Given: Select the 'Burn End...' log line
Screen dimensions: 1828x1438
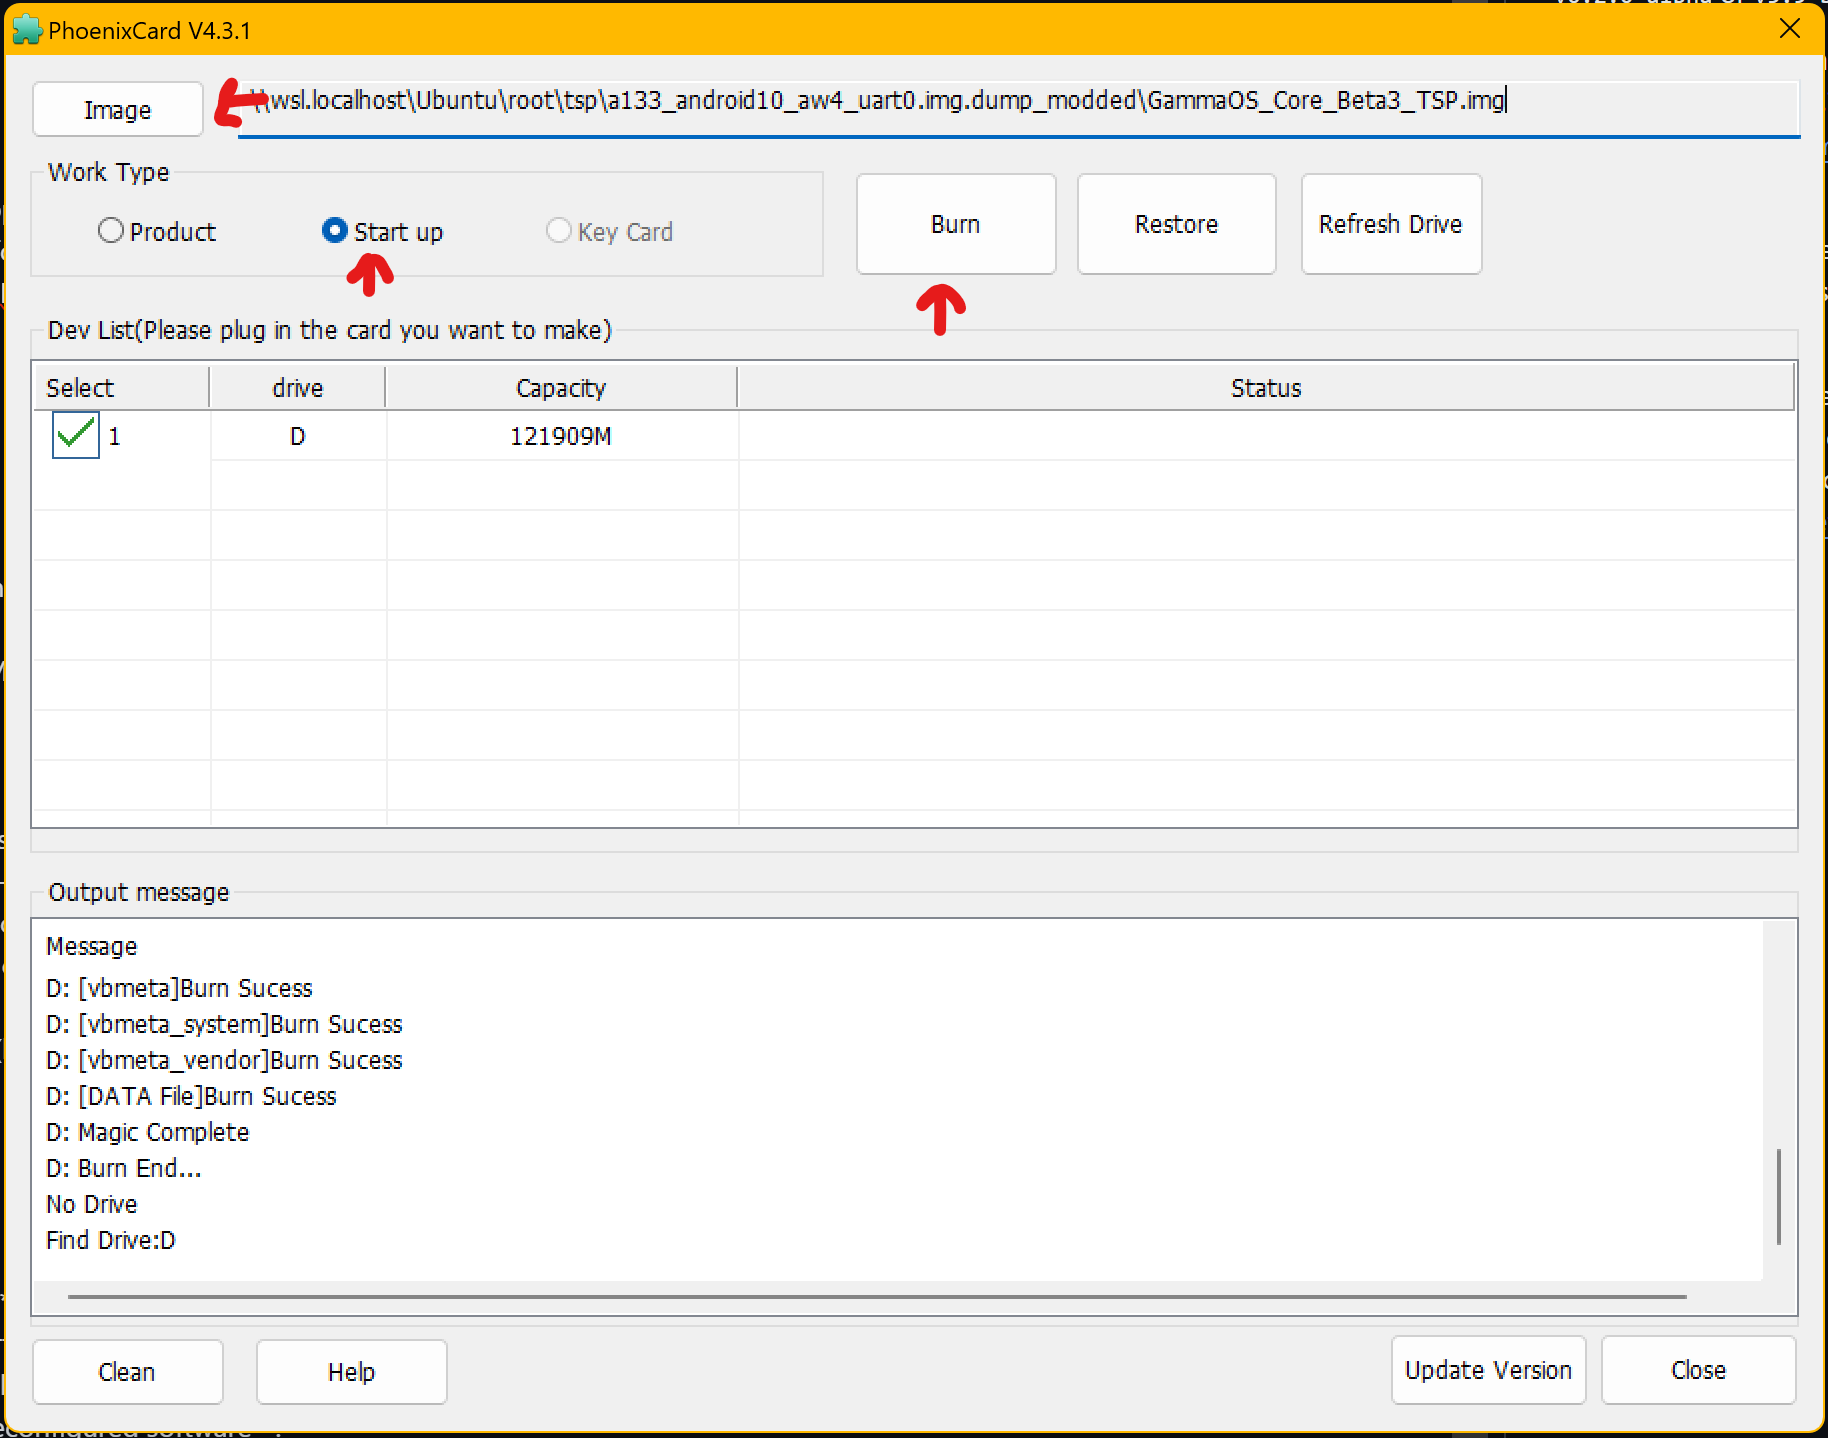Looking at the screenshot, I should click(124, 1168).
